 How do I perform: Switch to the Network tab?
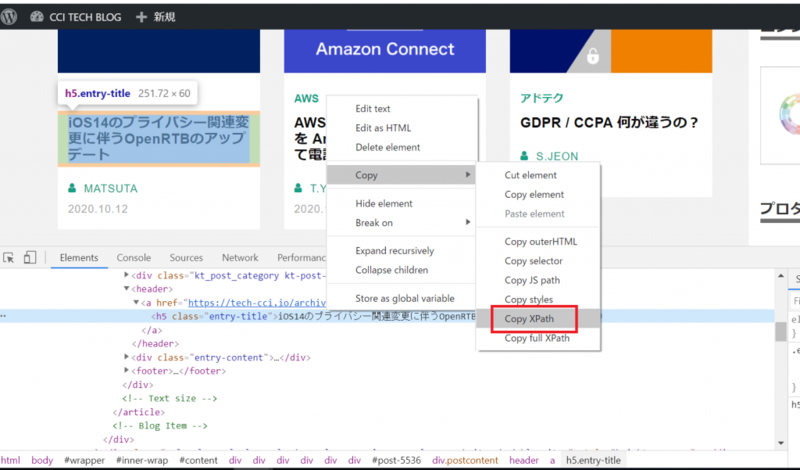point(240,258)
